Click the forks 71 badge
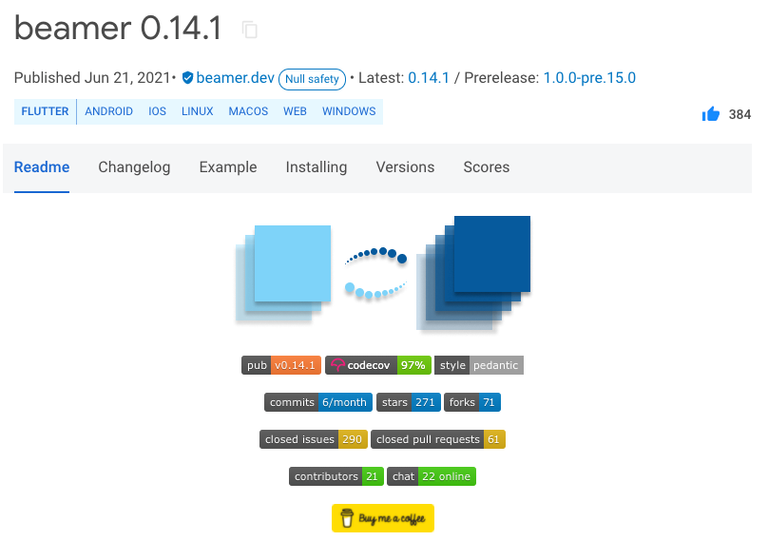This screenshot has width=768, height=543. 472,402
